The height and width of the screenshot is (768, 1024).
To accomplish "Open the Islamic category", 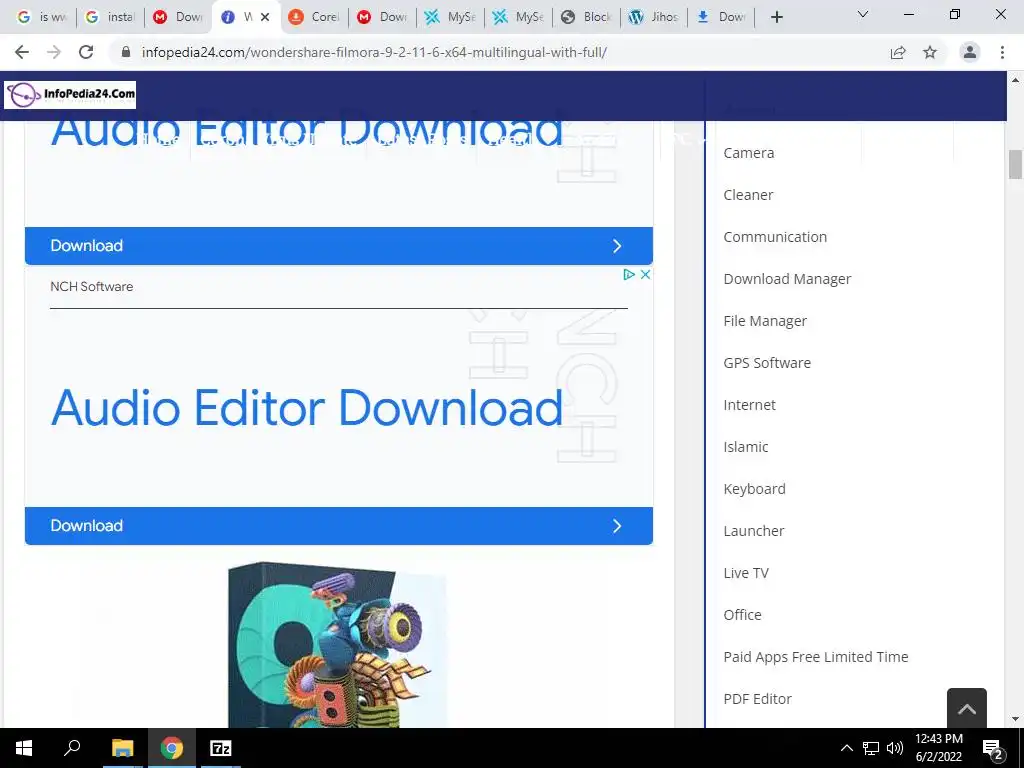I will point(746,447).
